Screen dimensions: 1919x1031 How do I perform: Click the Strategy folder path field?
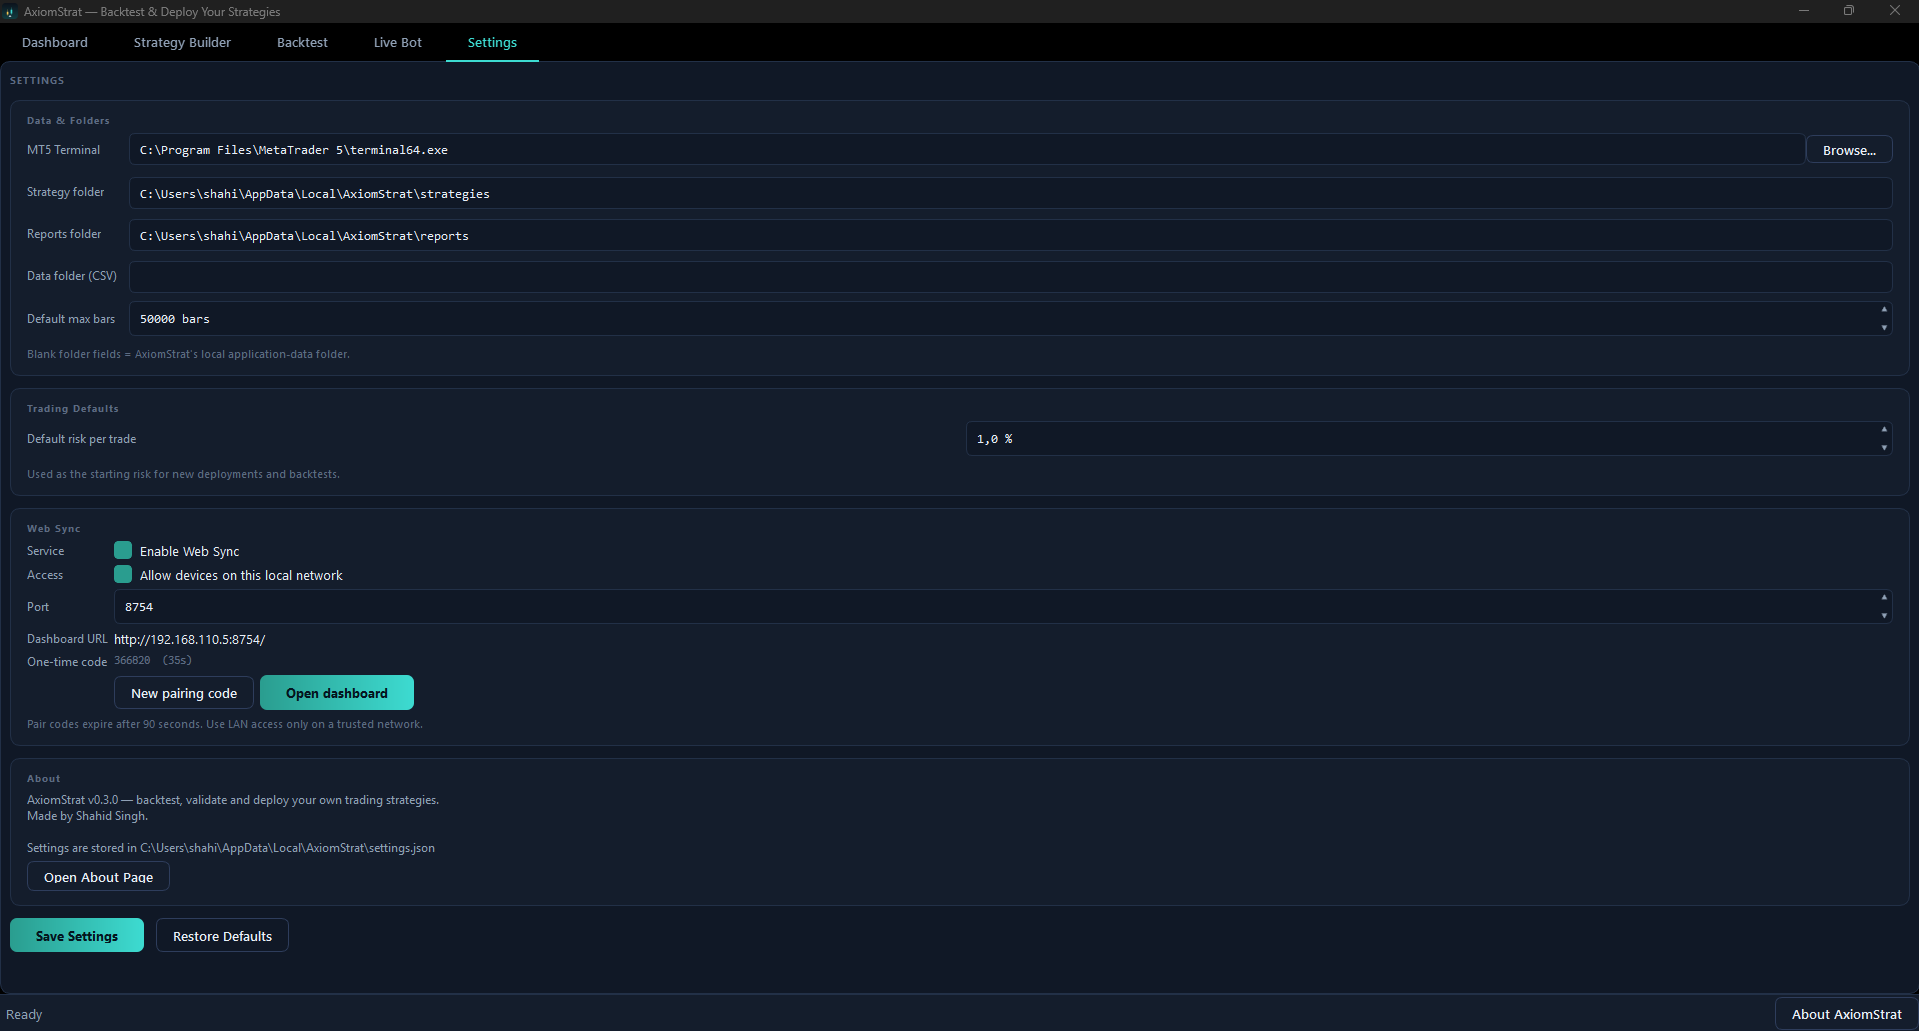pos(1010,193)
